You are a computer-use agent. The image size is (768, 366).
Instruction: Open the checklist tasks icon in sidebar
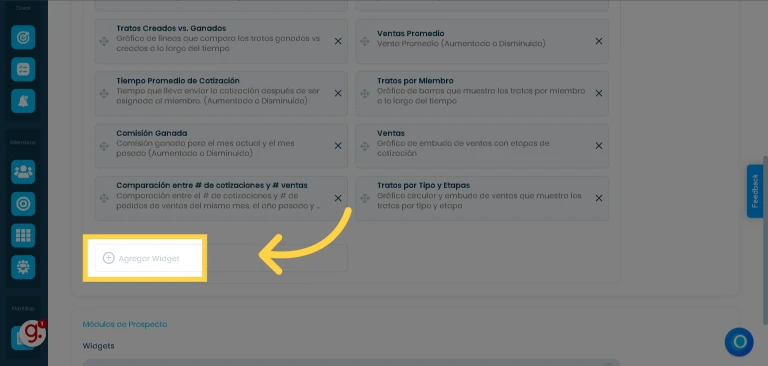23,69
